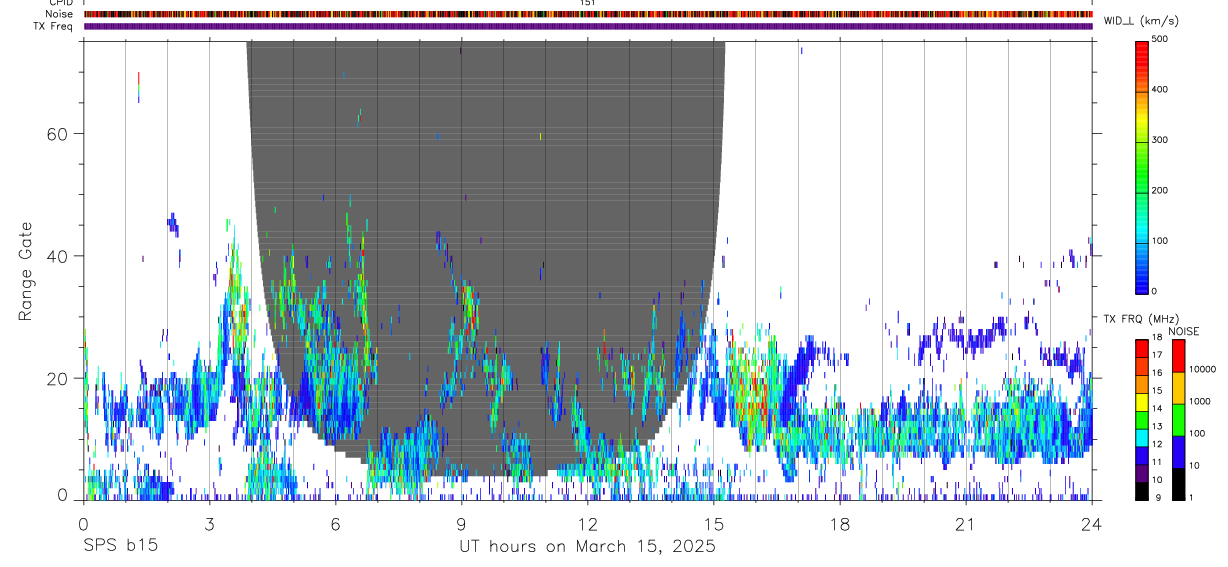Click the red segment of the TX FRQ legend
Viewport: 1228px width, 567px height.
1141,347
